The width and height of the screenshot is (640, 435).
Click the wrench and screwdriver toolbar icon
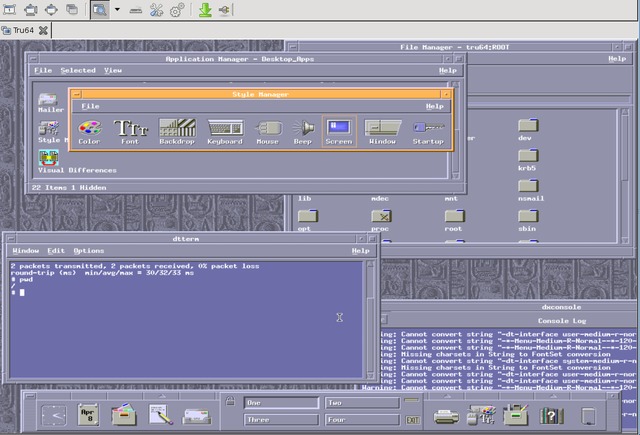pyautogui.click(x=156, y=10)
